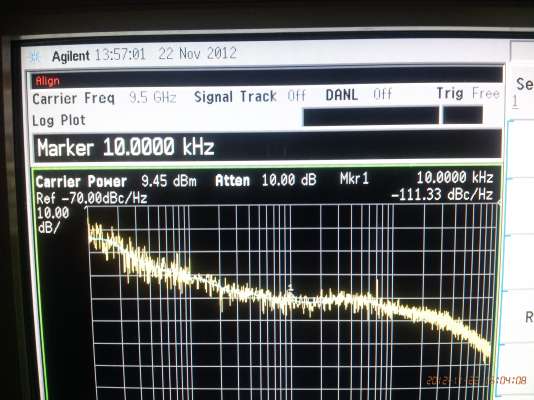534x400 pixels.
Task: Click the Log Plot label
Action: click(x=59, y=121)
